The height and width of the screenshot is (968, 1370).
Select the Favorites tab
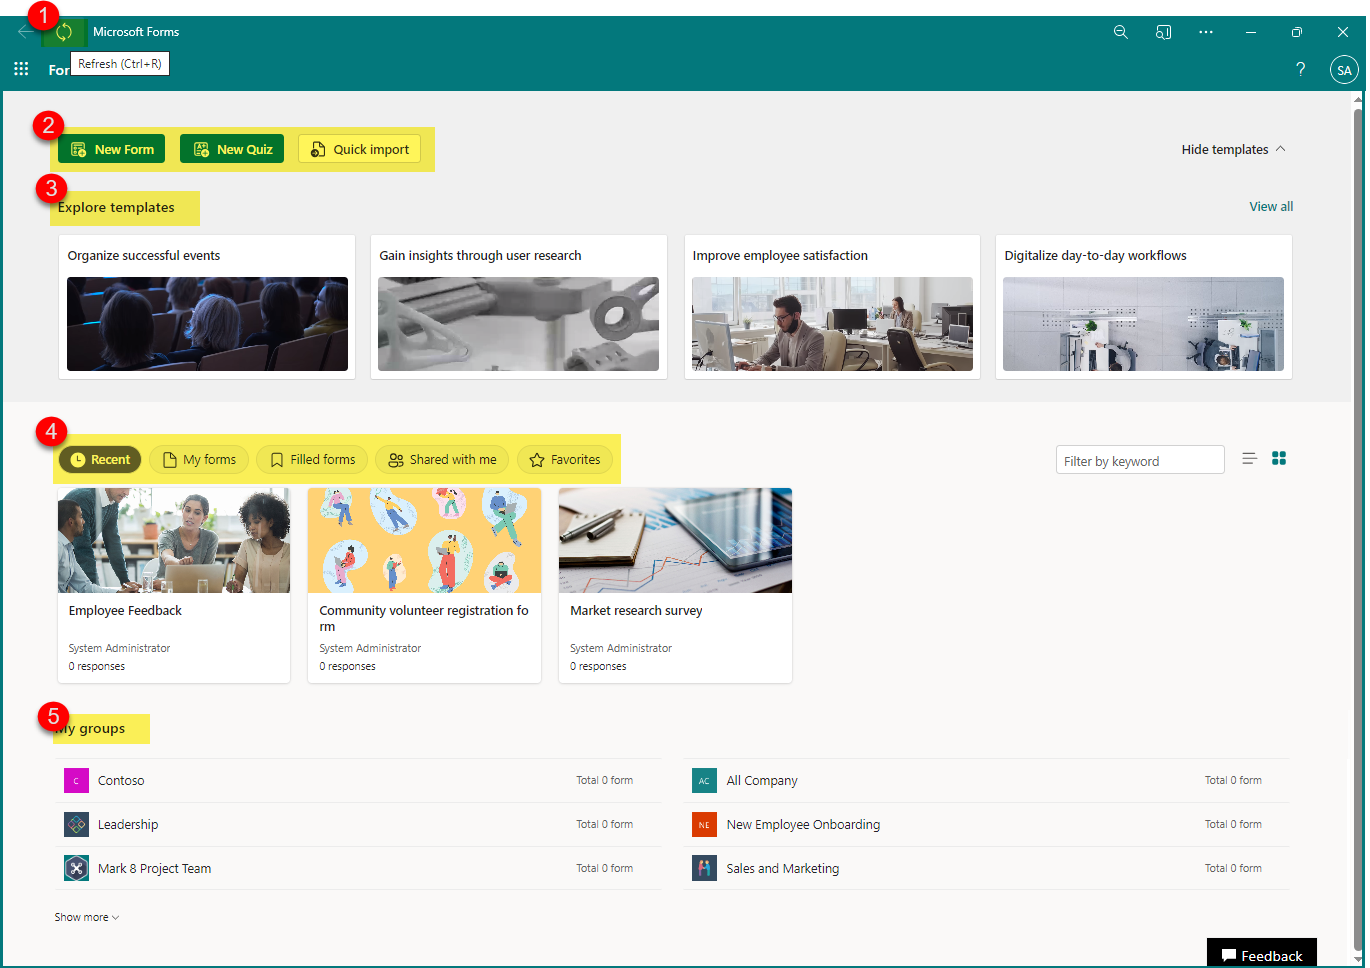click(x=565, y=459)
